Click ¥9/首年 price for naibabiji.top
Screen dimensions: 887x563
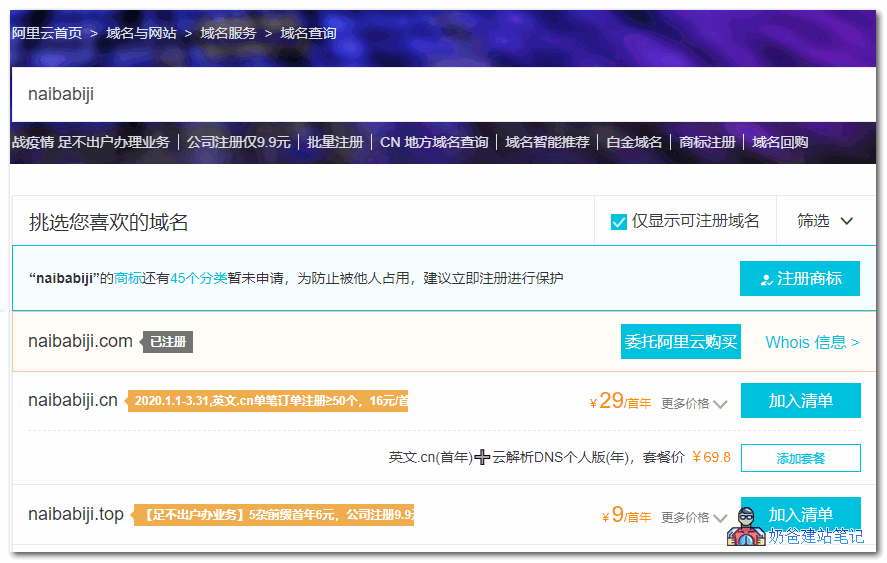click(x=626, y=515)
